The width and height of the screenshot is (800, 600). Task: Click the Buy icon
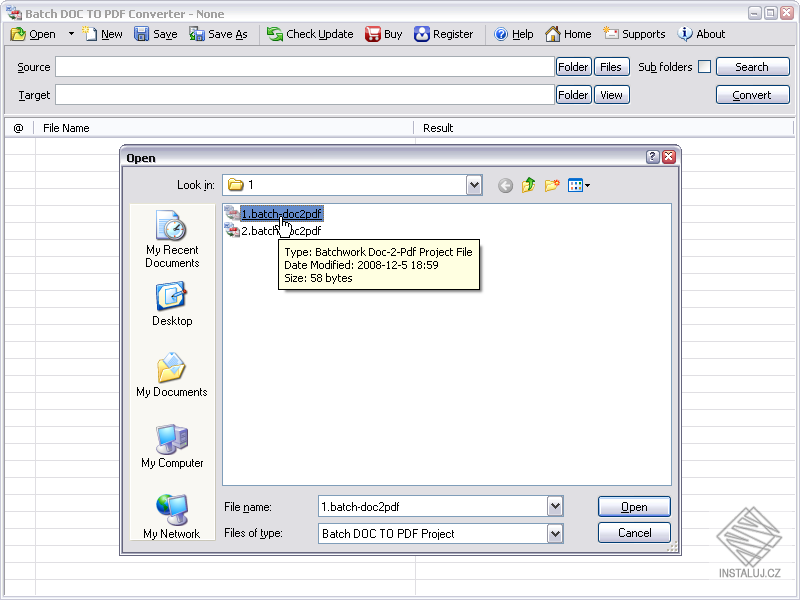[x=382, y=33]
